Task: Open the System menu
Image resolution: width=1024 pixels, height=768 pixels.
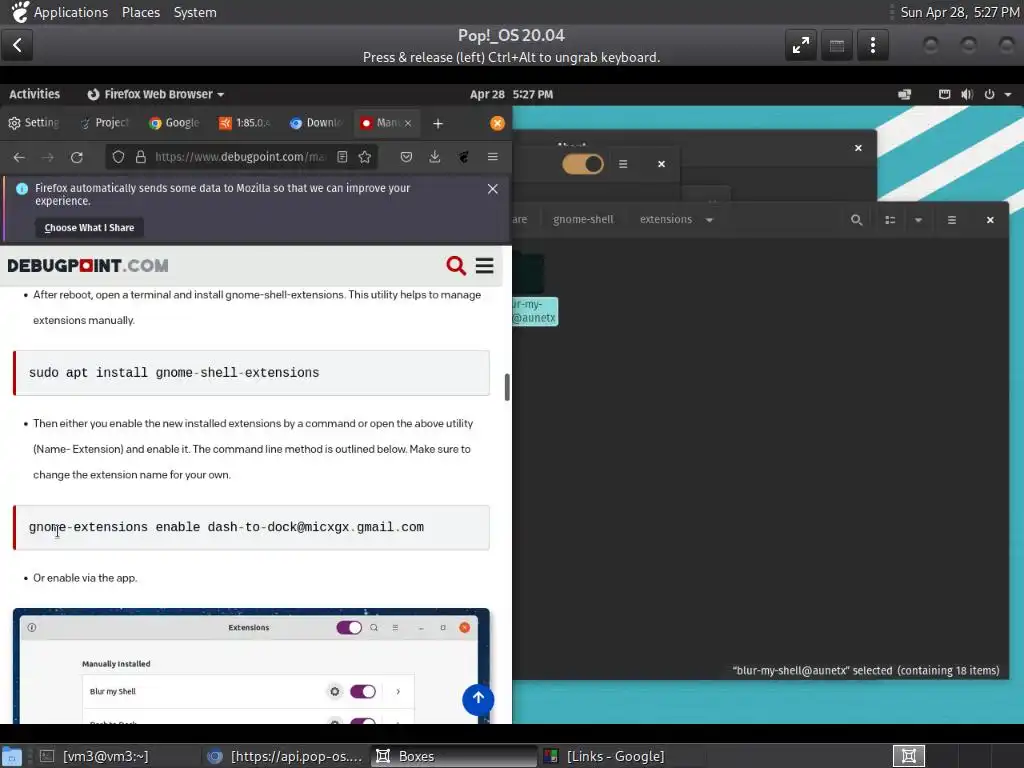Action: pyautogui.click(x=195, y=12)
